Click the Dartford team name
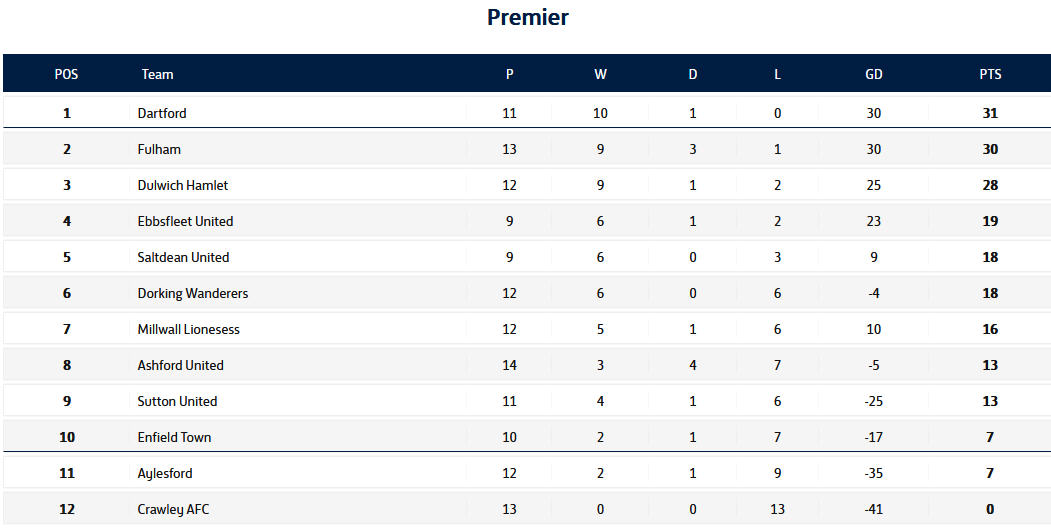 tap(162, 113)
